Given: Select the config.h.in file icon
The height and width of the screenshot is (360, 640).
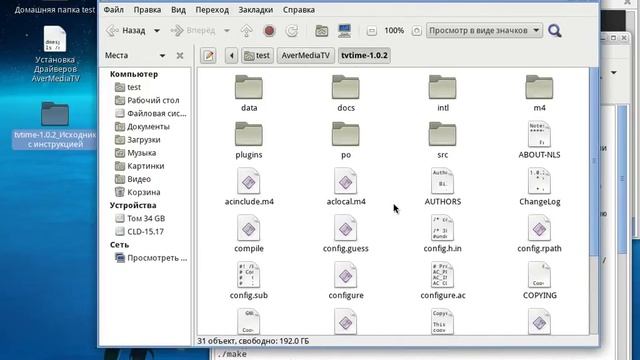Looking at the screenshot, I should [442, 228].
